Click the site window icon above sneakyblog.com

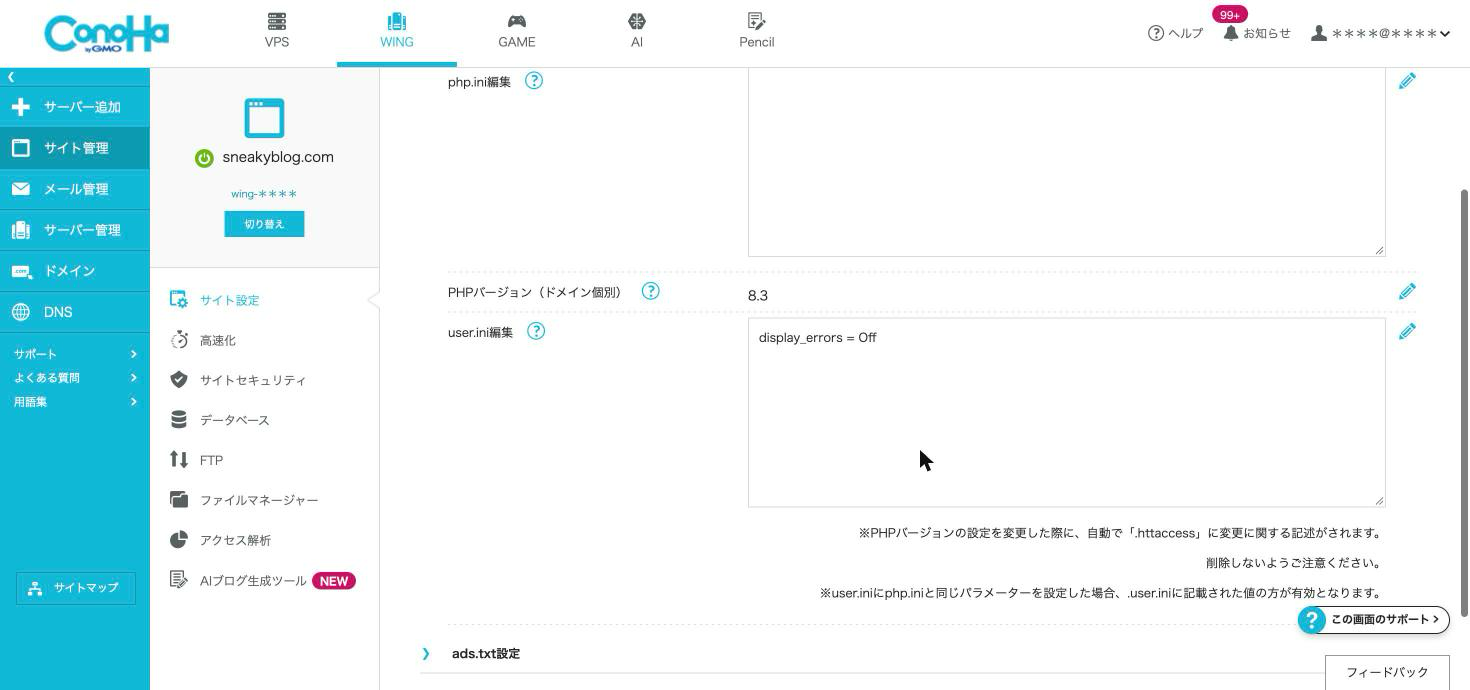coord(264,118)
